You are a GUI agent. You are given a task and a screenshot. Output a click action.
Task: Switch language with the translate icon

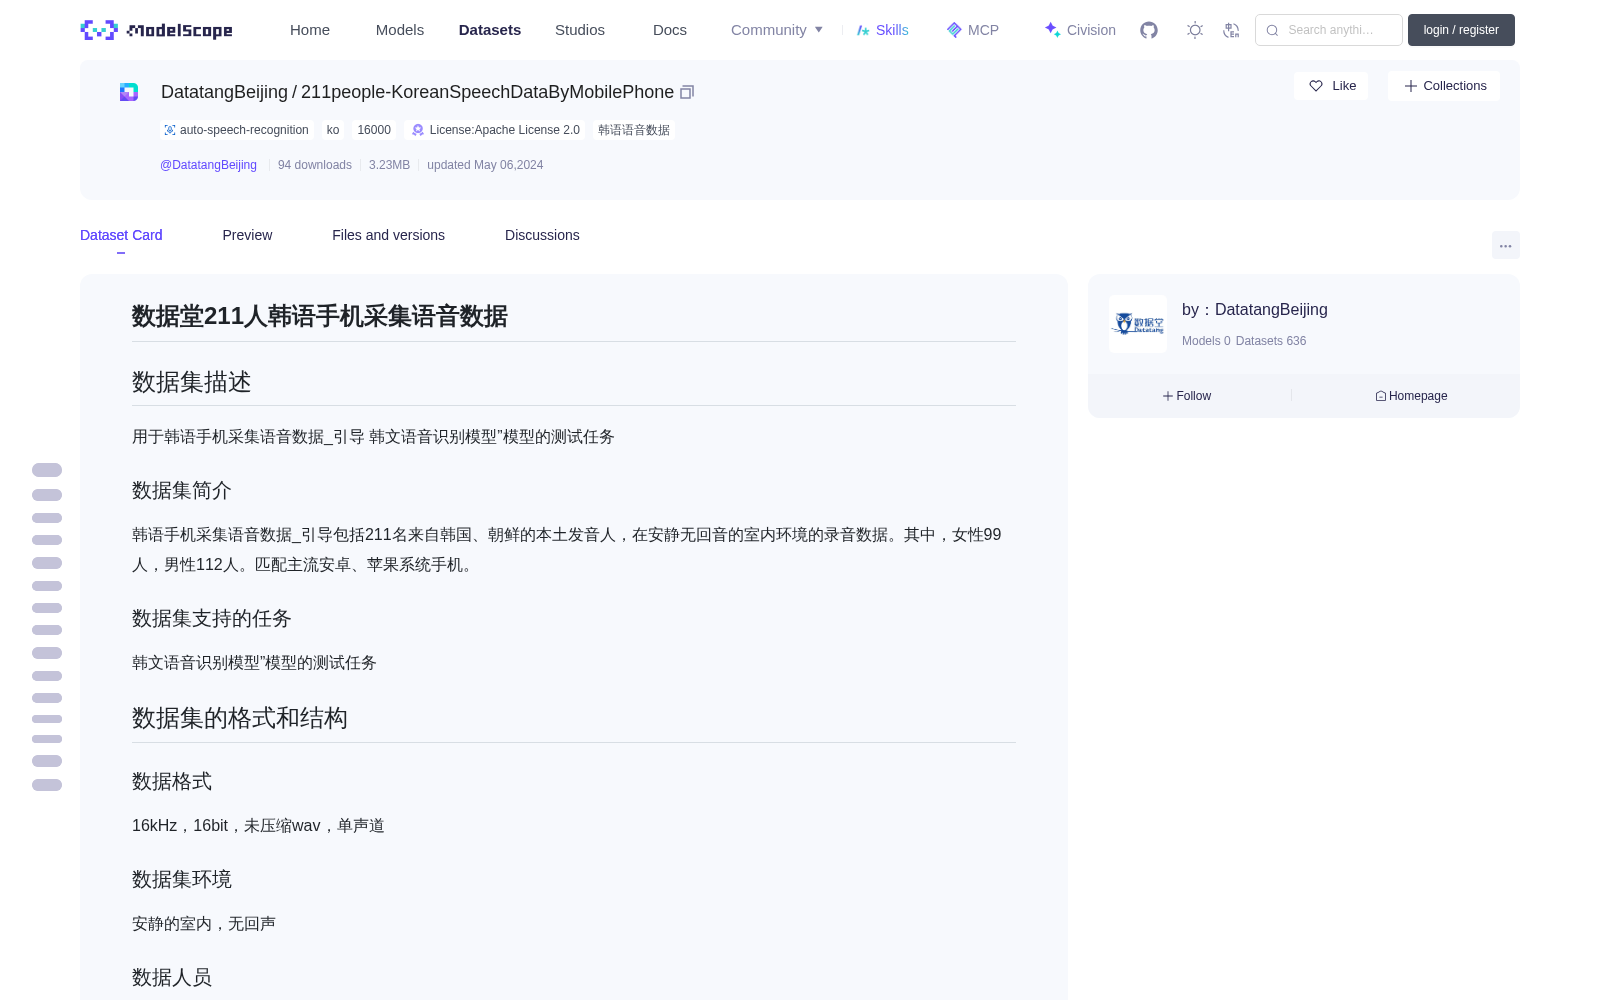pos(1232,30)
